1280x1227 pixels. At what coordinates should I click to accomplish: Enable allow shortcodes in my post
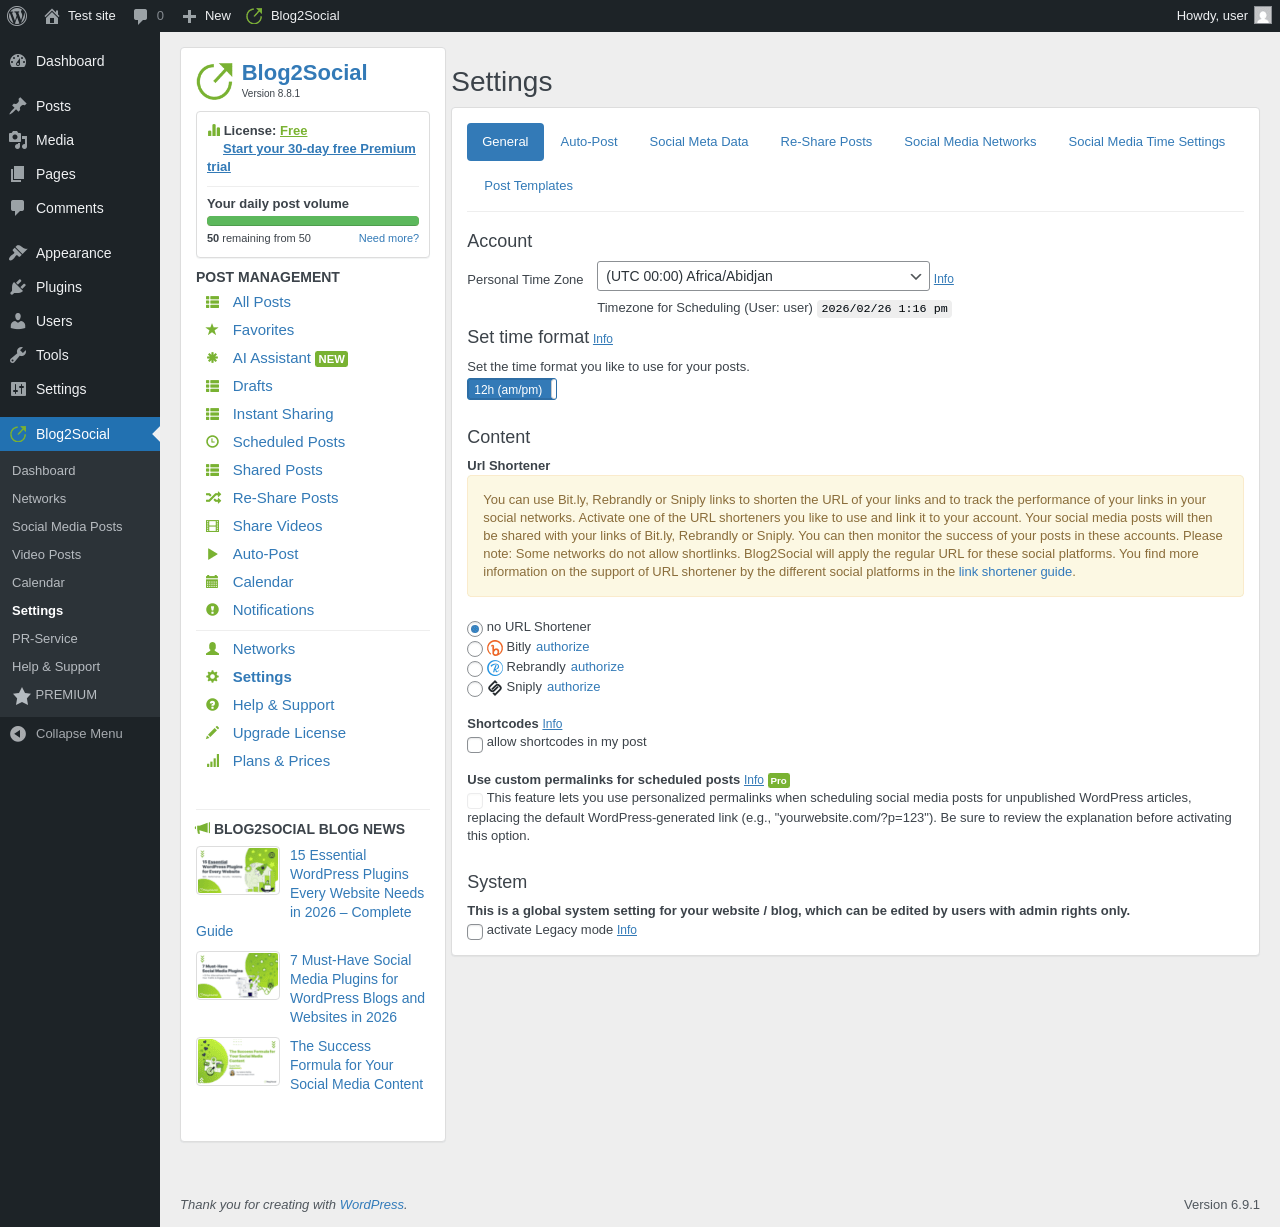(475, 745)
